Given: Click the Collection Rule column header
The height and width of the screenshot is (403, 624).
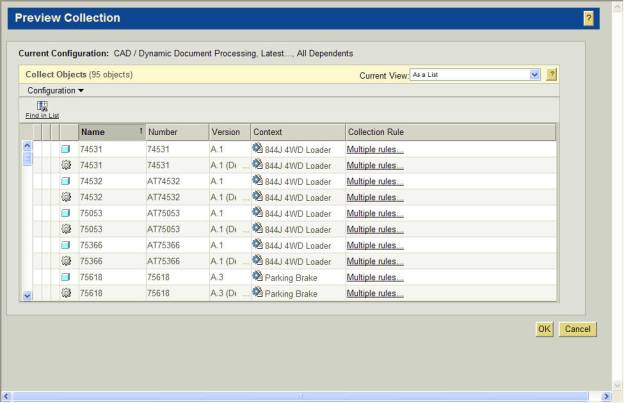Looking at the screenshot, I should pos(450,132).
